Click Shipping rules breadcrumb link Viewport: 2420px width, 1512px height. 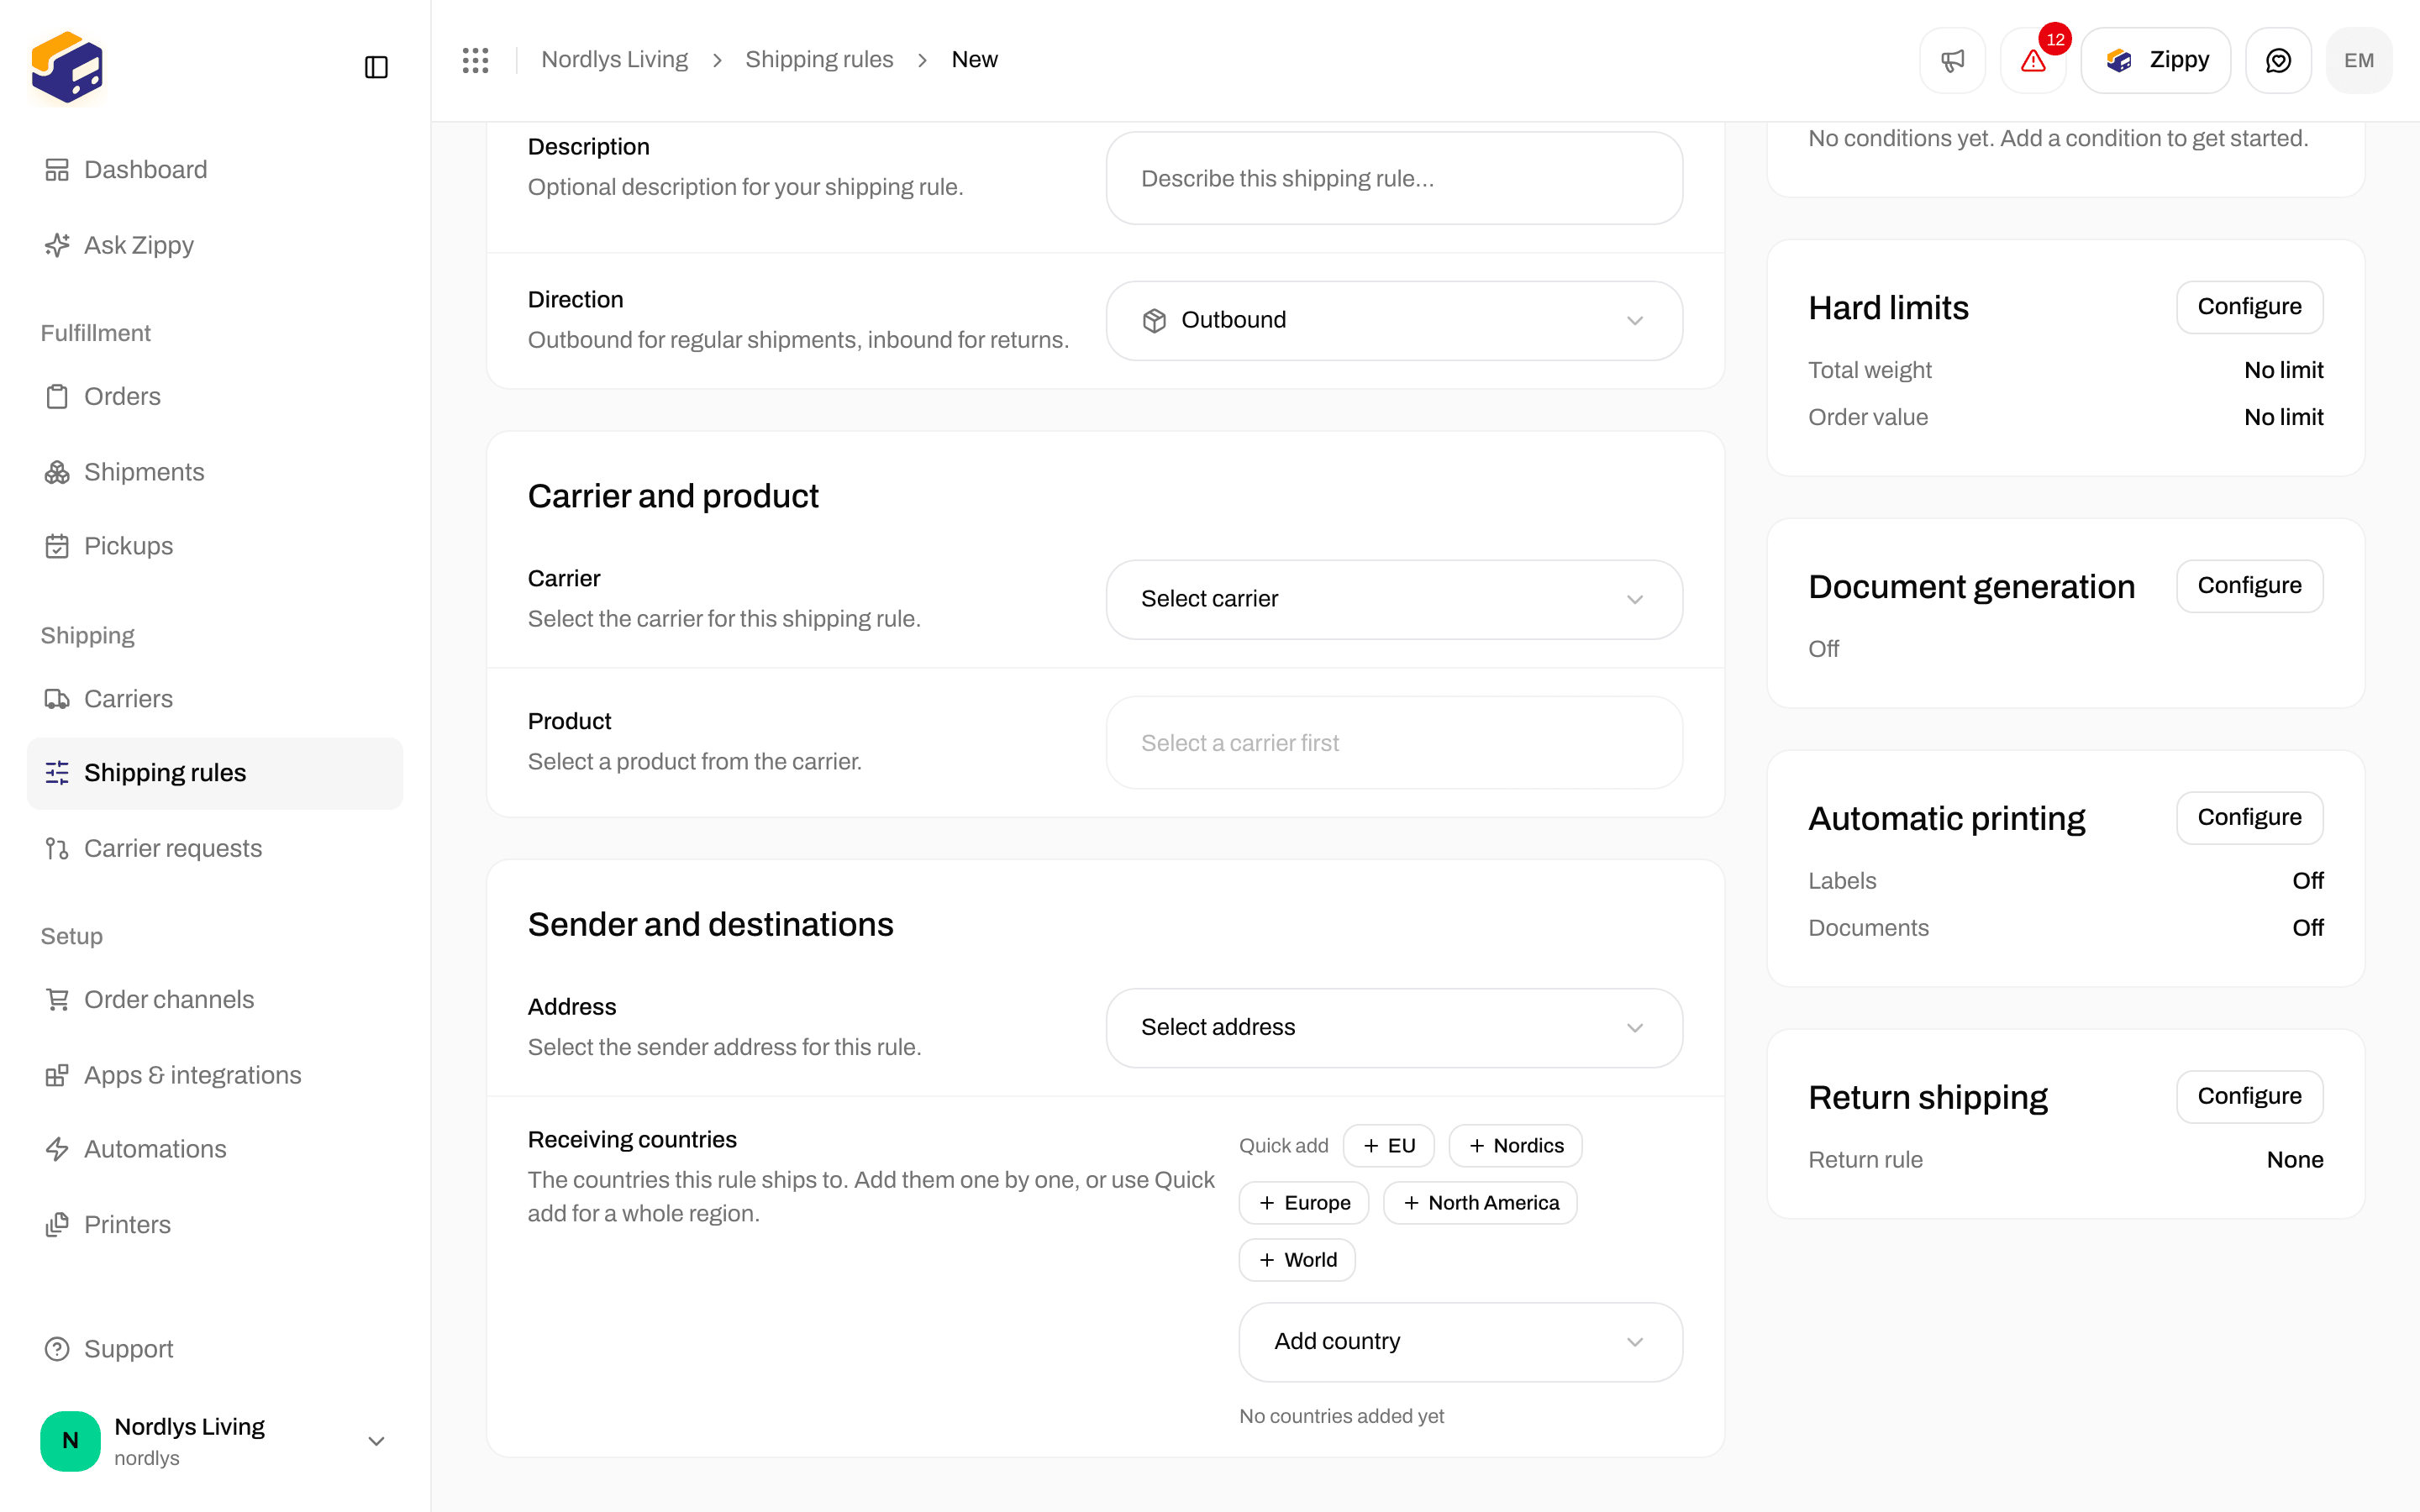coord(819,60)
